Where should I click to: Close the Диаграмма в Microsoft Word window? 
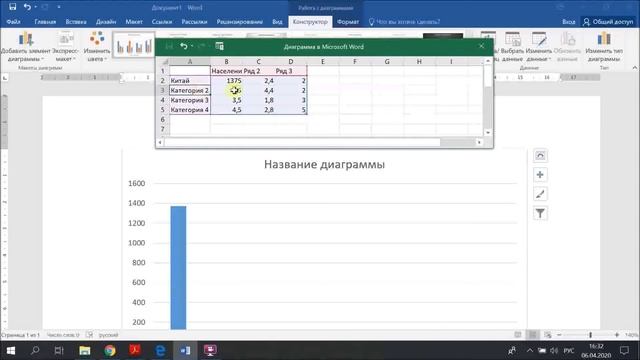coord(481,46)
